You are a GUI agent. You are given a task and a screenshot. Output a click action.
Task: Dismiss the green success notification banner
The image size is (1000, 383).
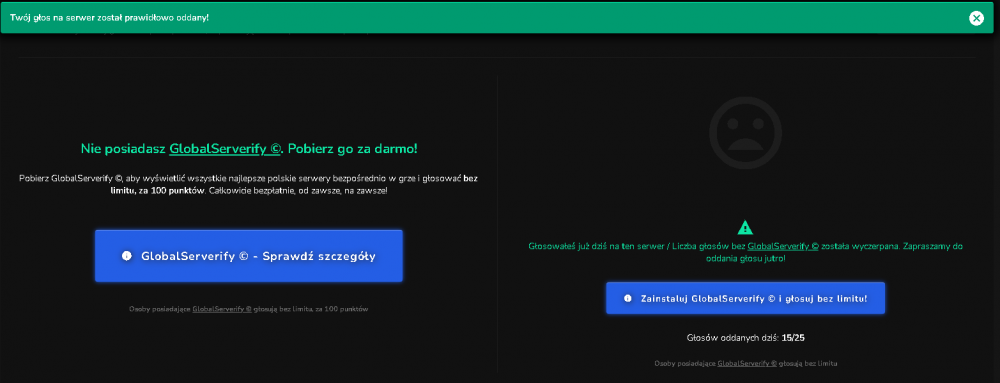(x=976, y=18)
